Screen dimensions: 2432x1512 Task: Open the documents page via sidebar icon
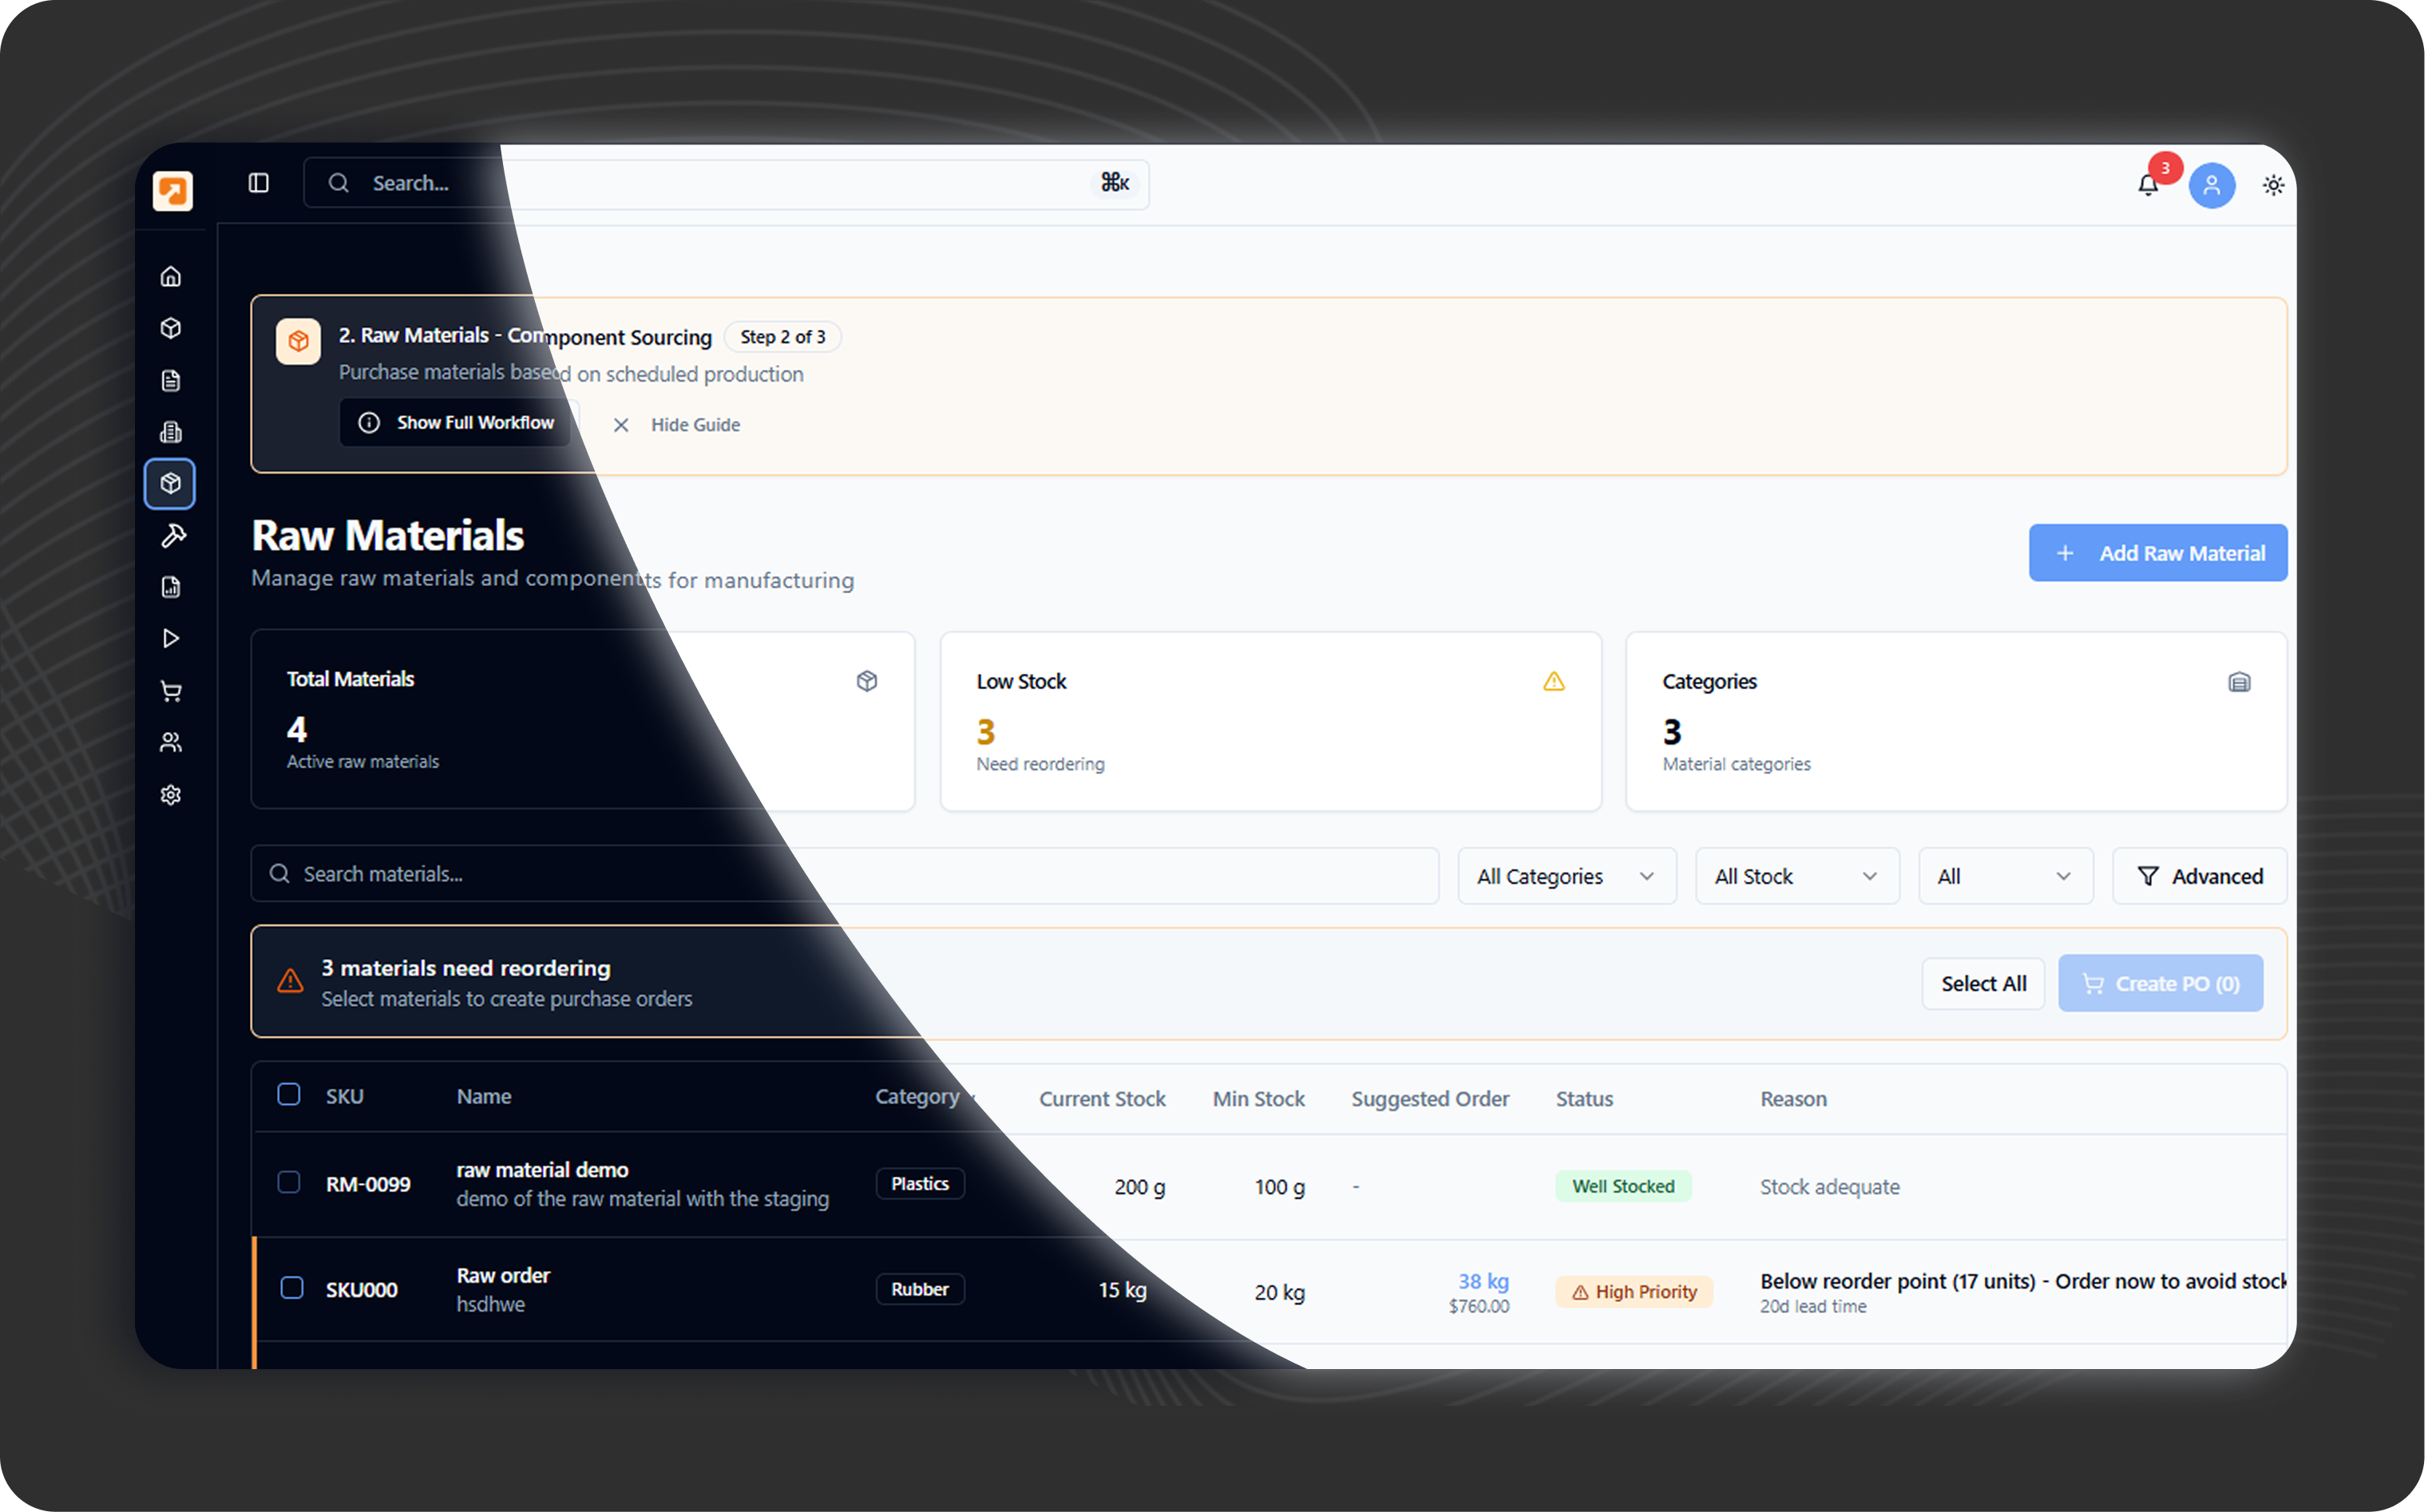tap(171, 380)
